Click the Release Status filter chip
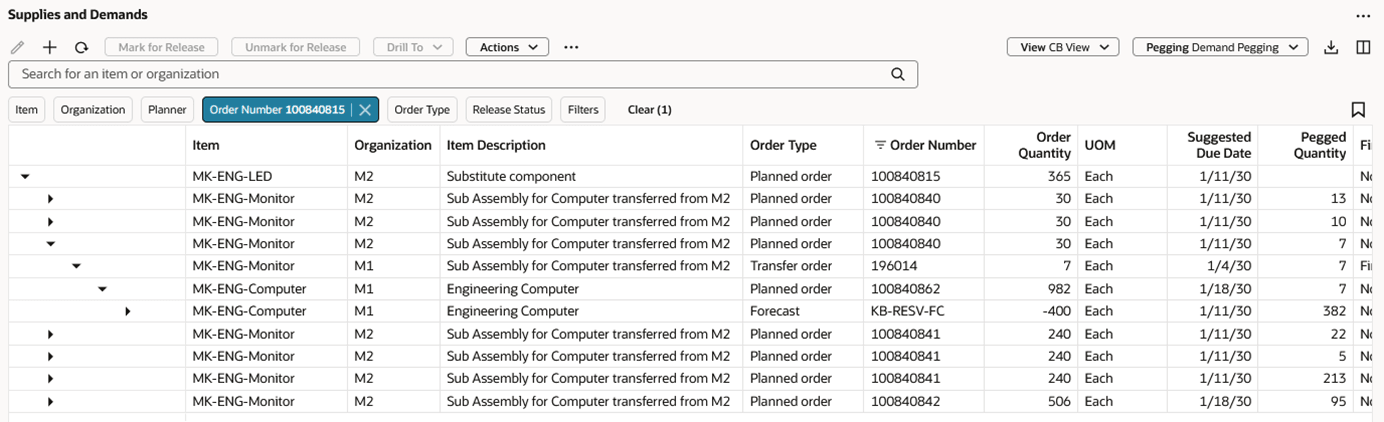 point(508,110)
